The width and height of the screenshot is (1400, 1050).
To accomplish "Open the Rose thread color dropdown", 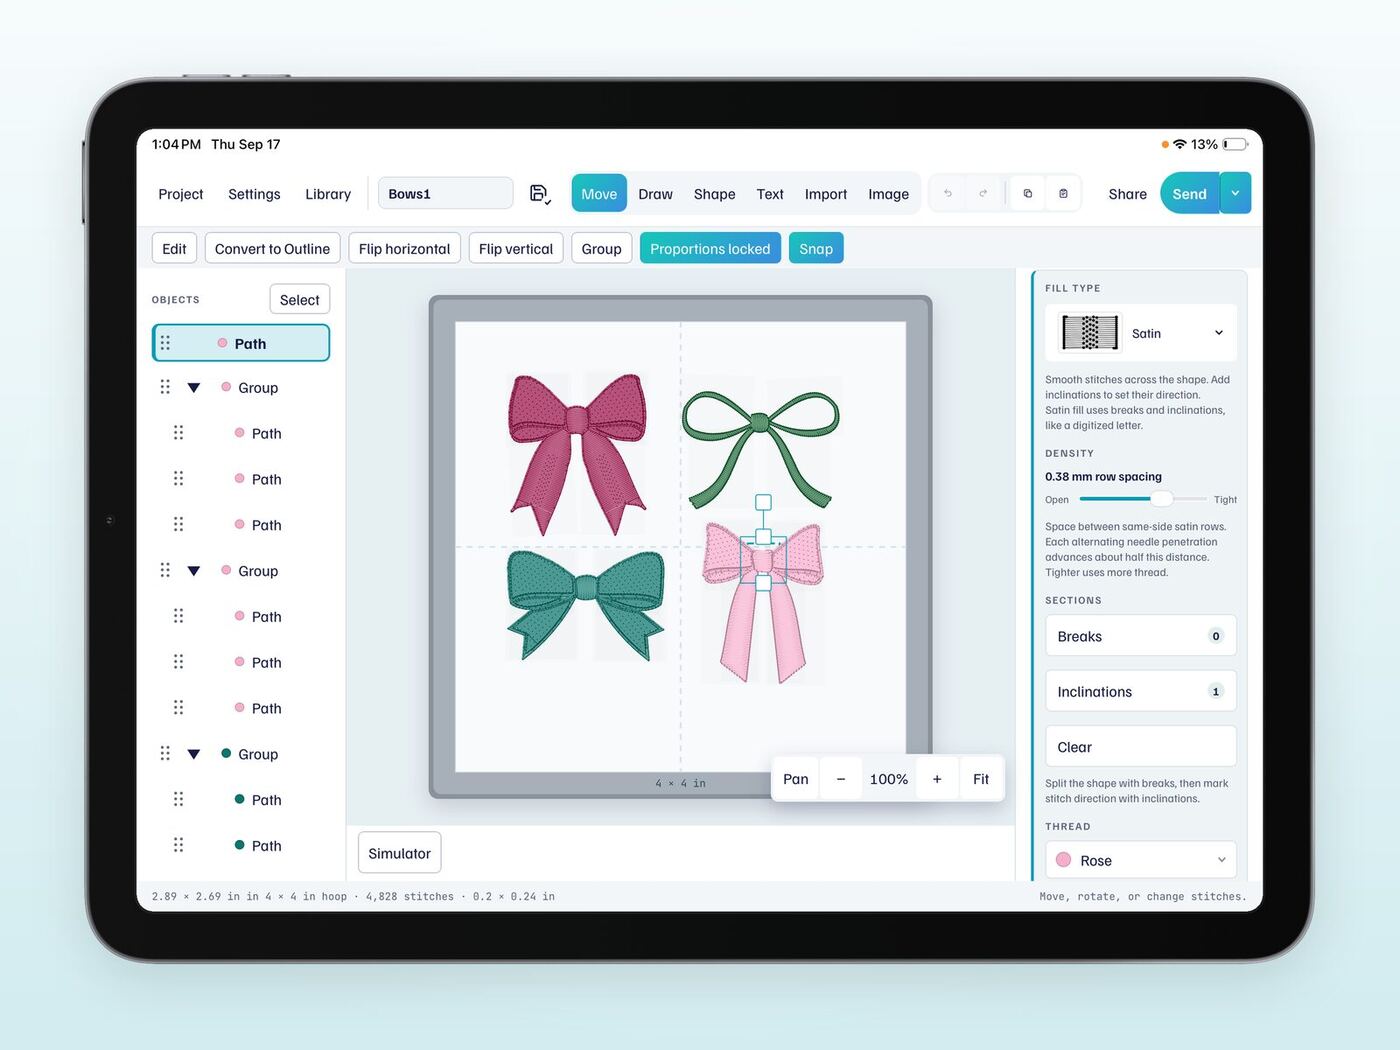I will click(1141, 860).
